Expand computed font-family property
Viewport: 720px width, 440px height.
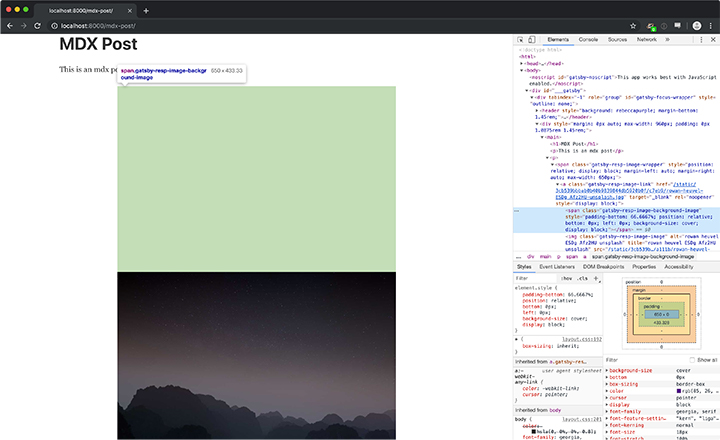tap(607, 412)
